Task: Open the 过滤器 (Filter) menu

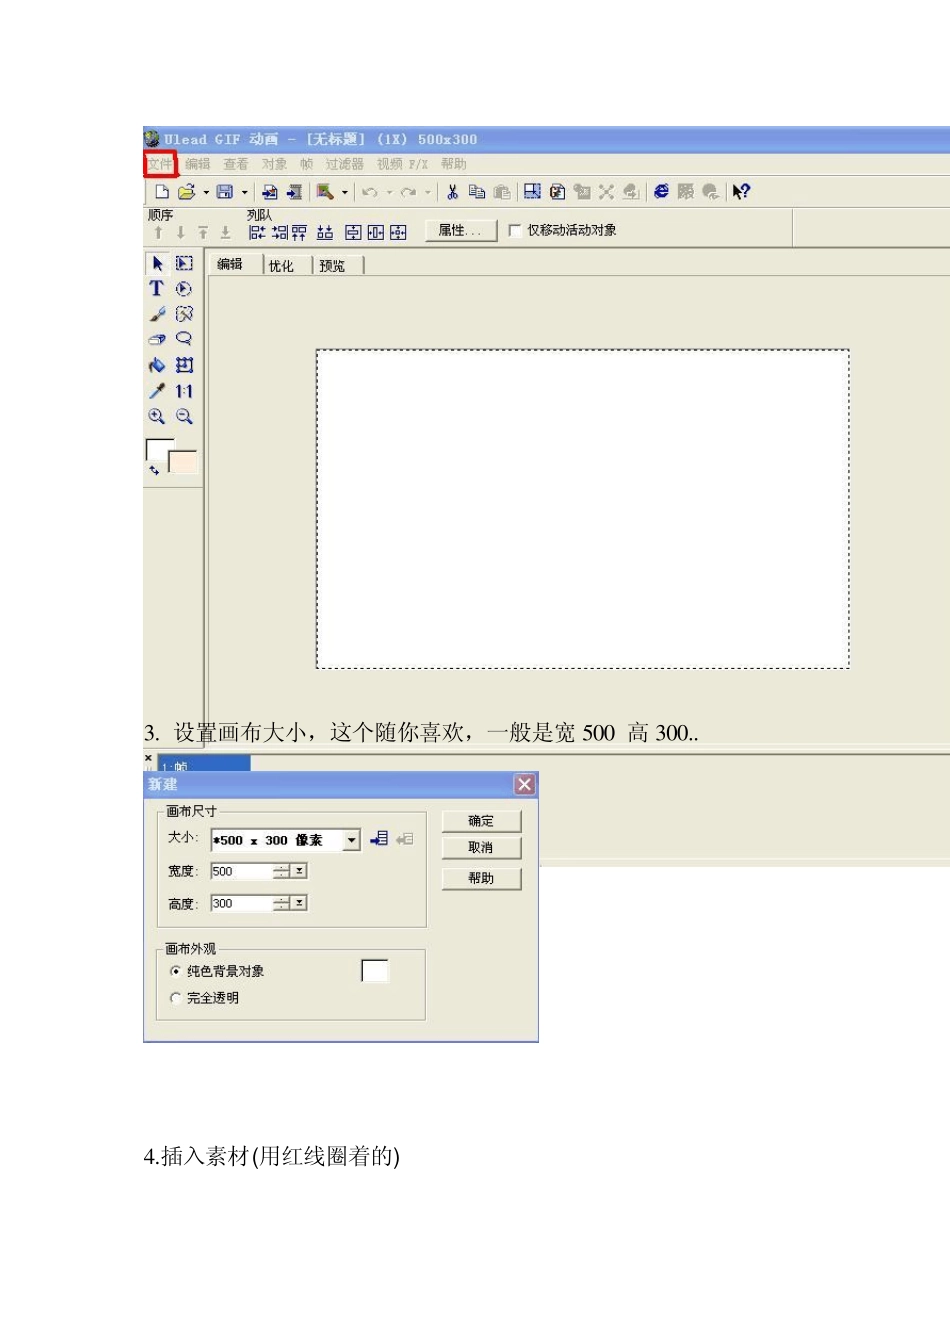Action: pyautogui.click(x=344, y=164)
